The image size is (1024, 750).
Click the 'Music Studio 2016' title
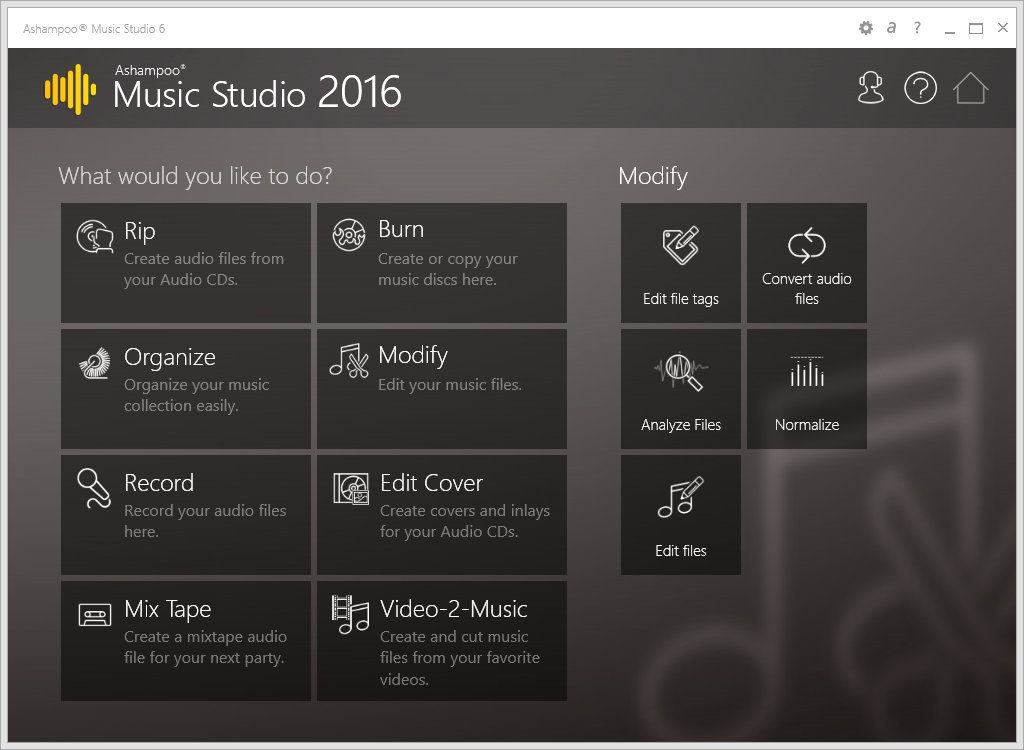pos(257,92)
